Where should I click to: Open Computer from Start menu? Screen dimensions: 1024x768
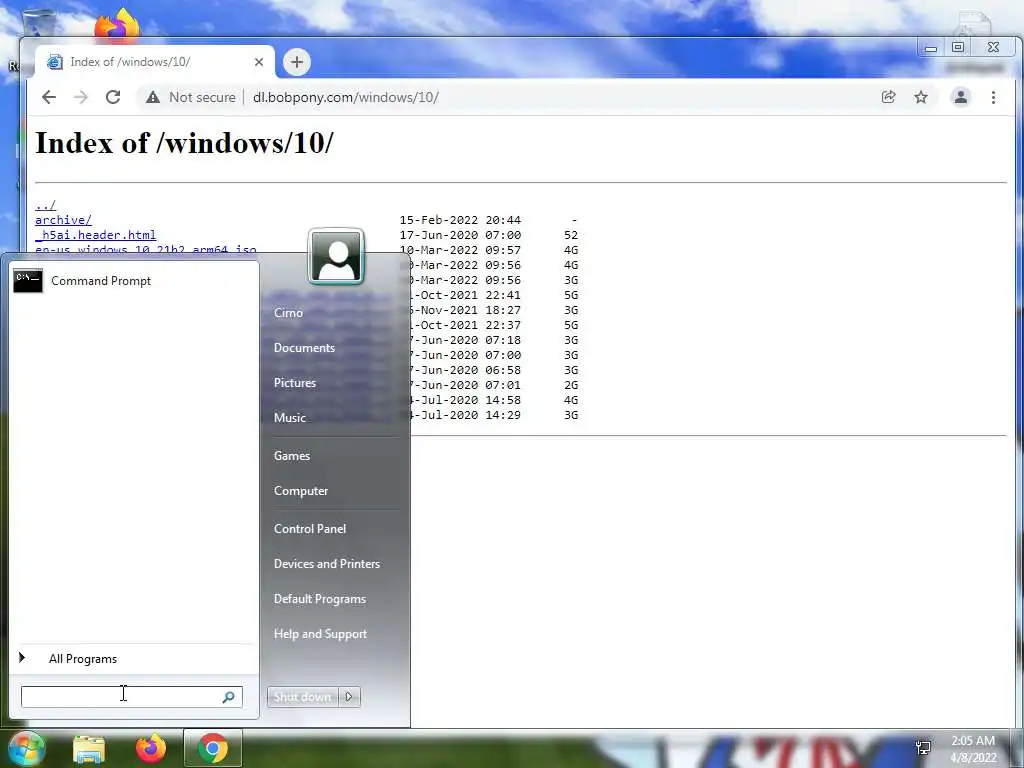301,491
